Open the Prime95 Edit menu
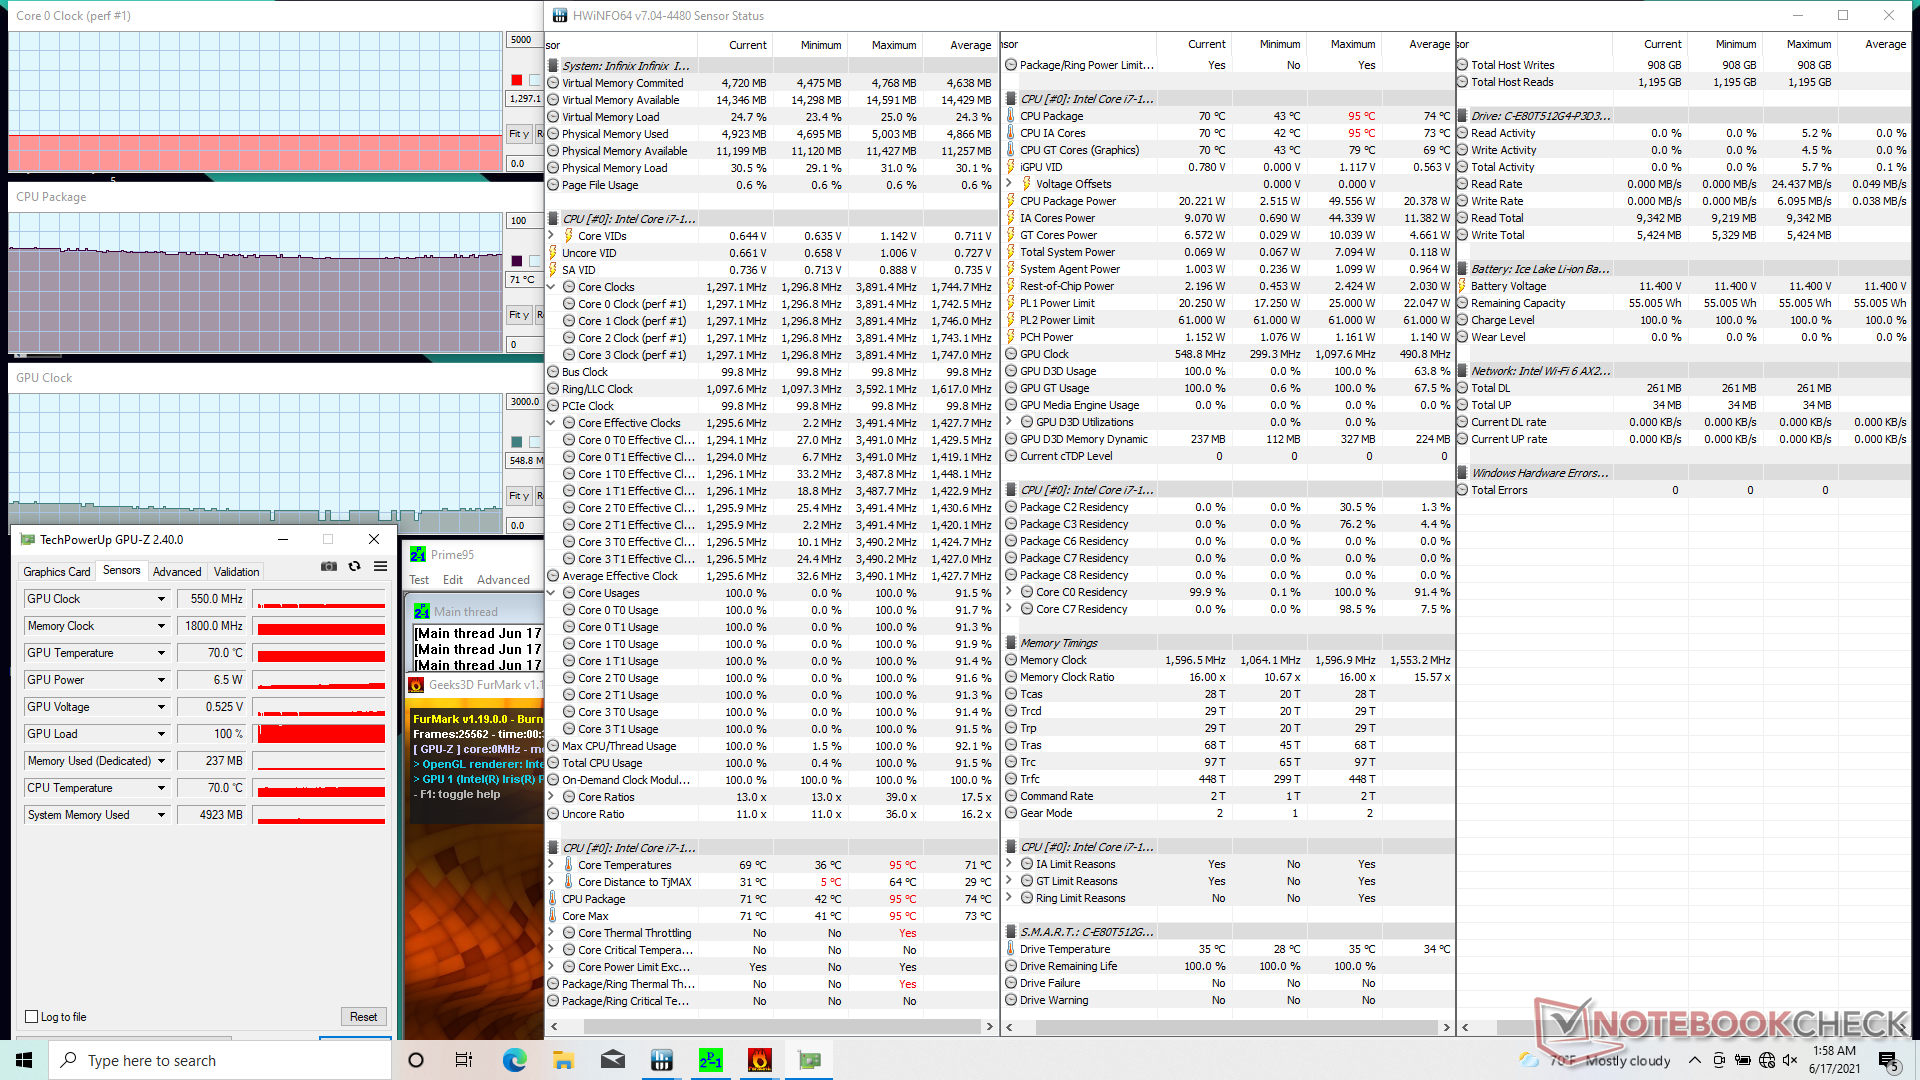This screenshot has height=1080, width=1920. click(453, 580)
